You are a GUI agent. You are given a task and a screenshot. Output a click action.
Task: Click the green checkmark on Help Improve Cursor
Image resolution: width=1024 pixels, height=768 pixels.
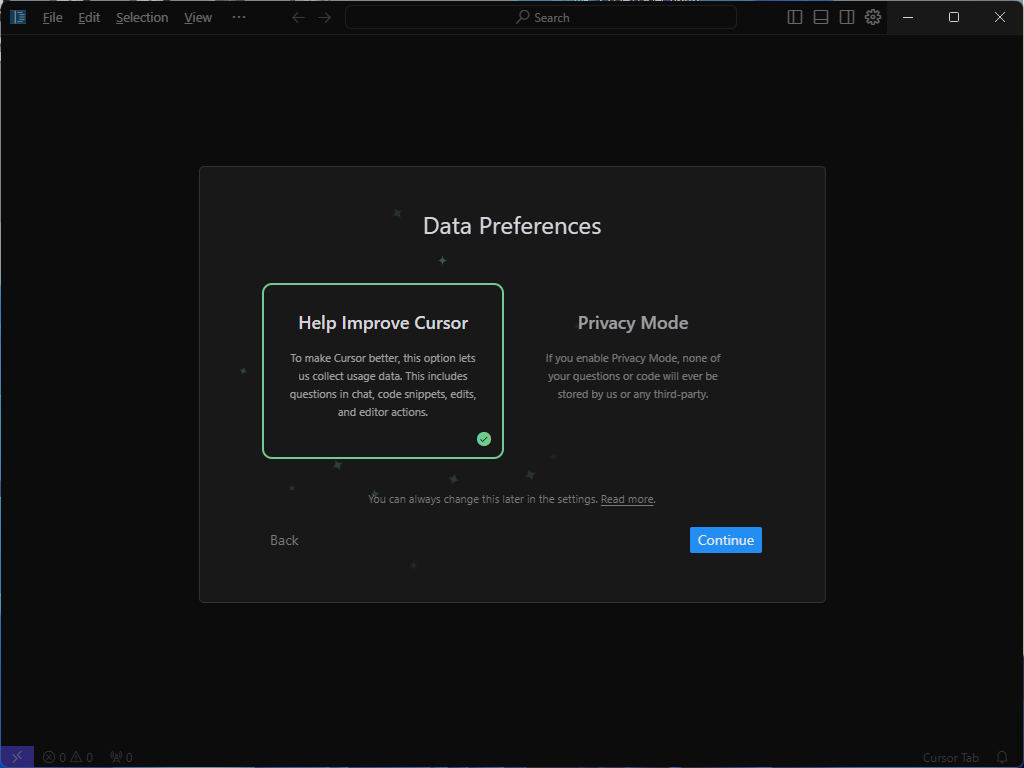[x=484, y=439]
